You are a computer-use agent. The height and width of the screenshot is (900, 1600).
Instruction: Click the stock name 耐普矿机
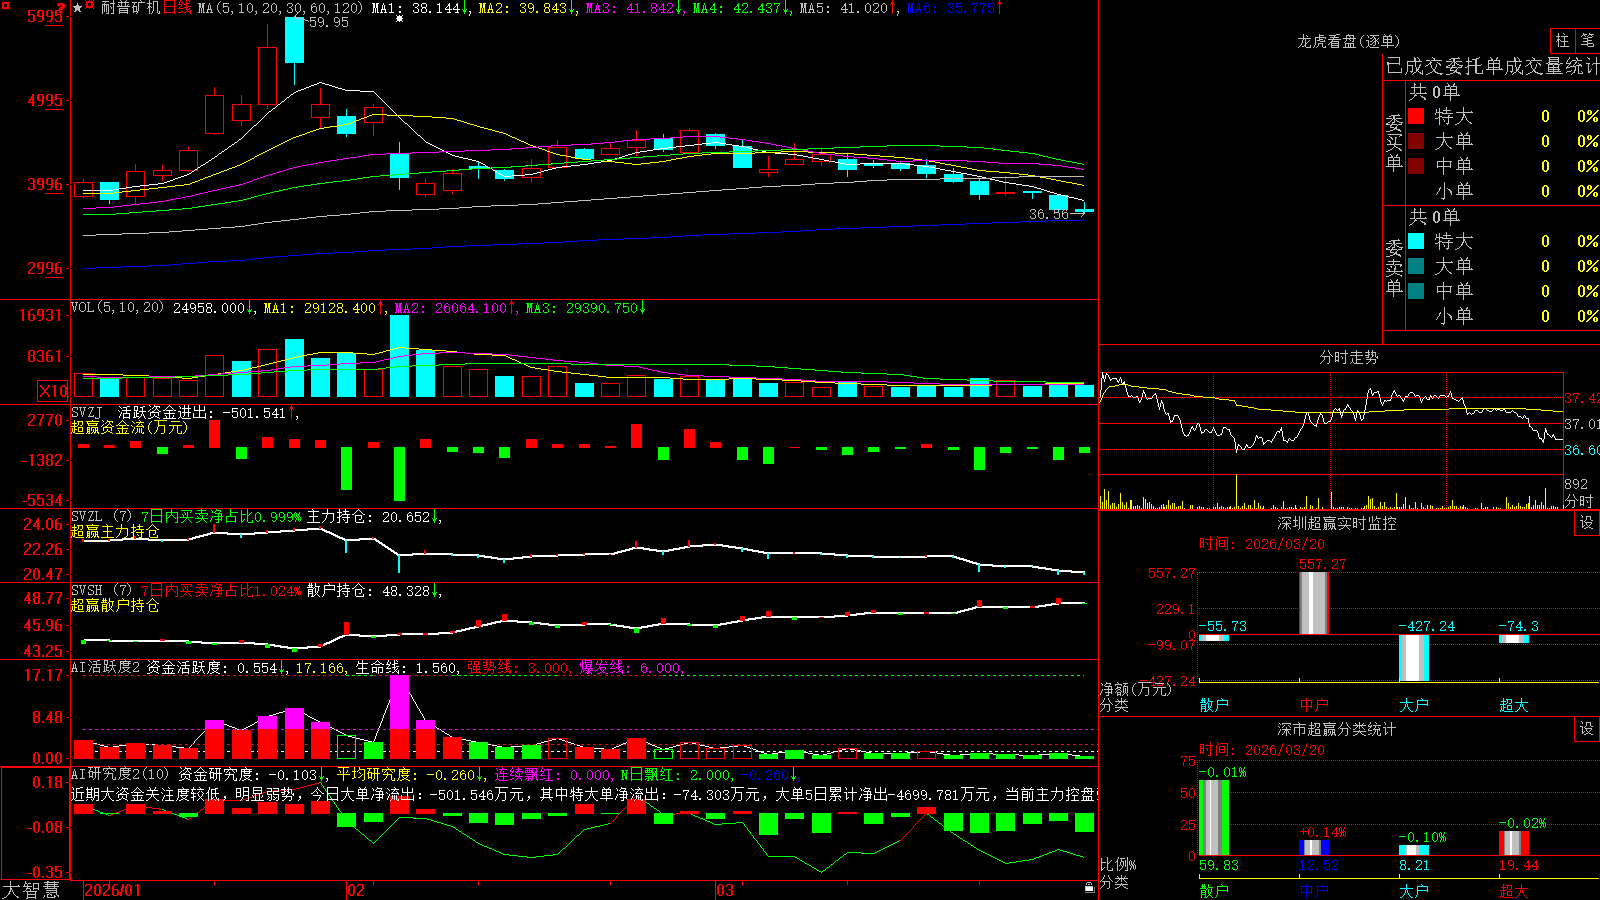coord(130,8)
